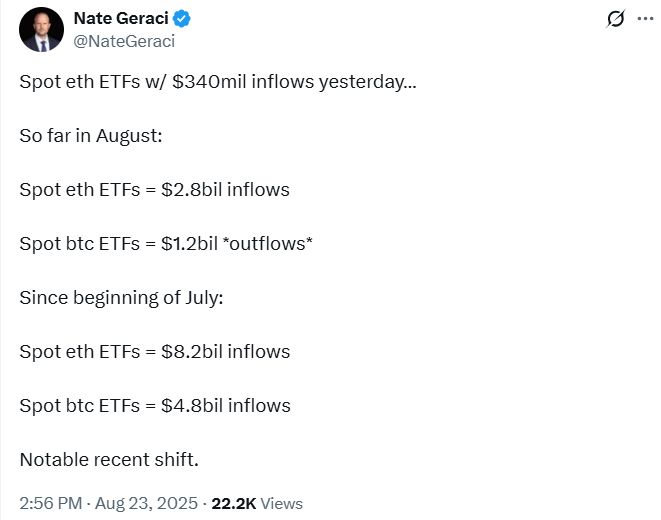Click the 'Notable recent shift.' sentence
This screenshot has height=520, width=661.
[109, 459]
